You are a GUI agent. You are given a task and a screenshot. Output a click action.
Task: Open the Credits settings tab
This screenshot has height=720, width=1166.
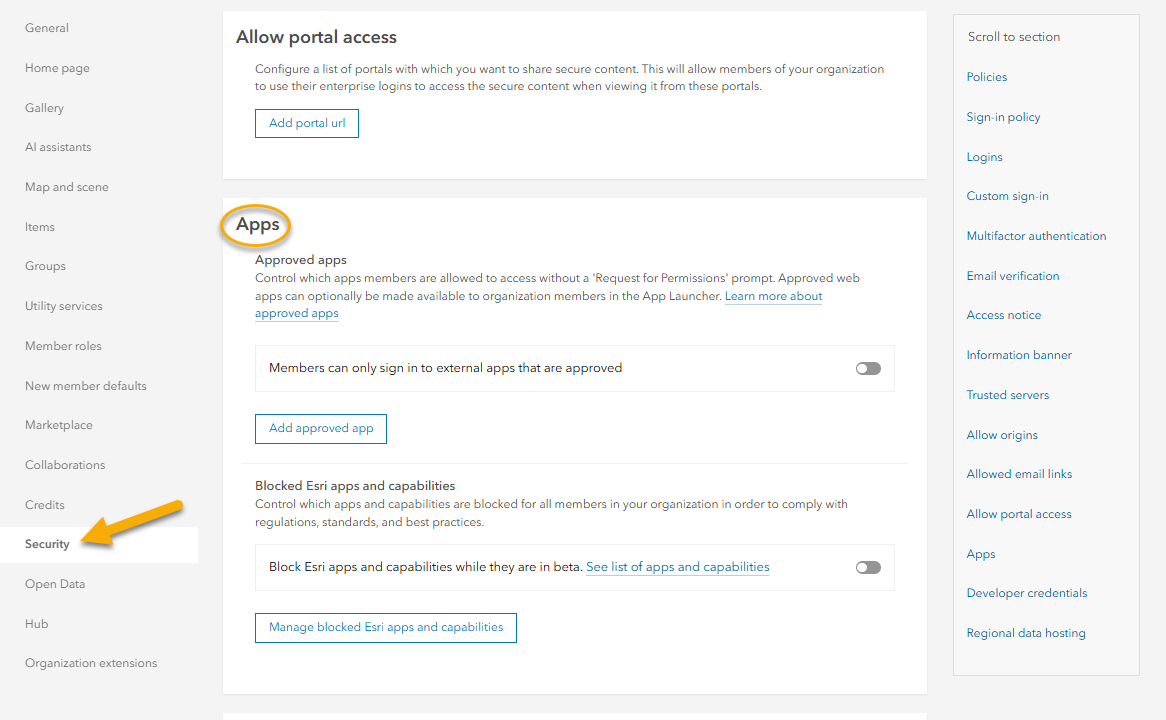[45, 505]
